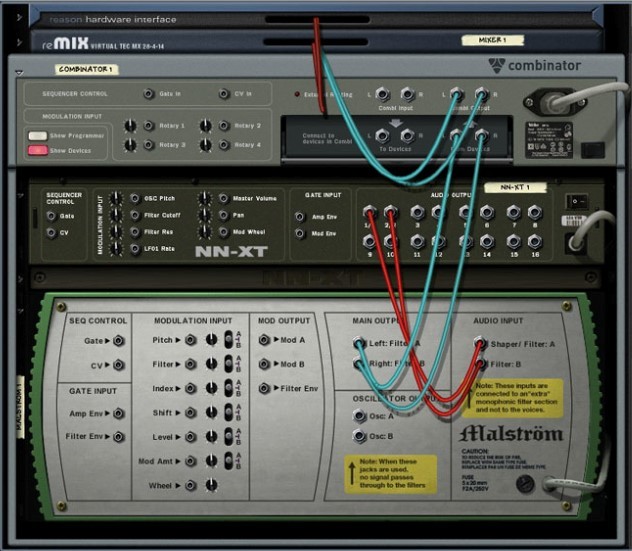Screen dimensions: 632x551
Task: Click the Malström Seq Control Gate jack
Action: point(118,341)
